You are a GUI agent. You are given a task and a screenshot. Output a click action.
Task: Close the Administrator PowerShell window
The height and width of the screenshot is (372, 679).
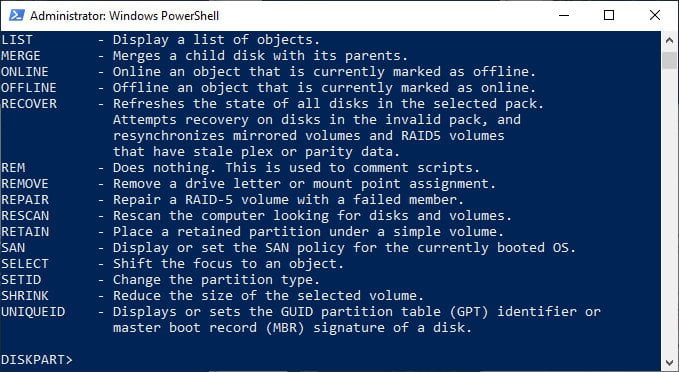pyautogui.click(x=654, y=16)
